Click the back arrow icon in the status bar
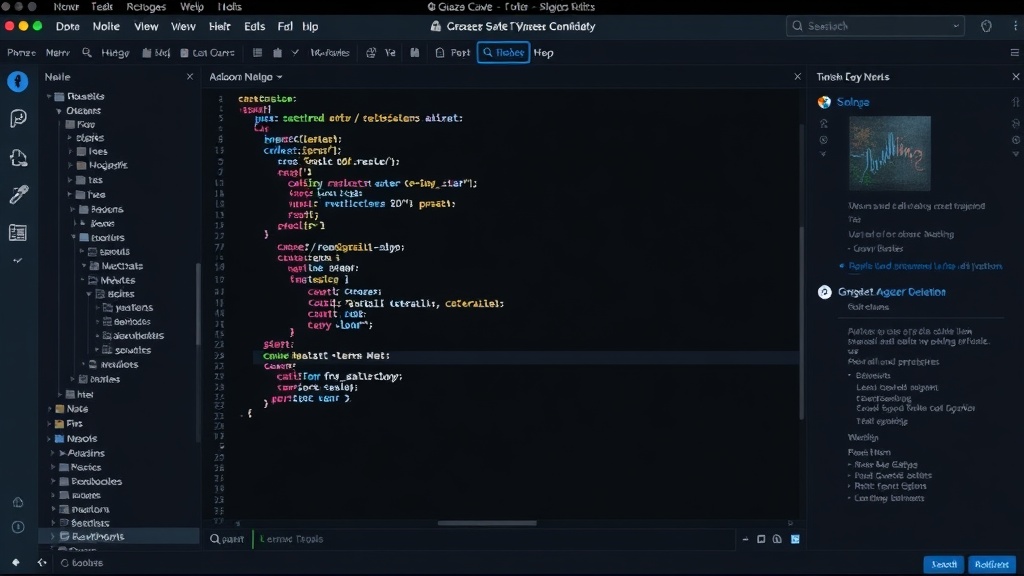1024x576 pixels. 42,562
